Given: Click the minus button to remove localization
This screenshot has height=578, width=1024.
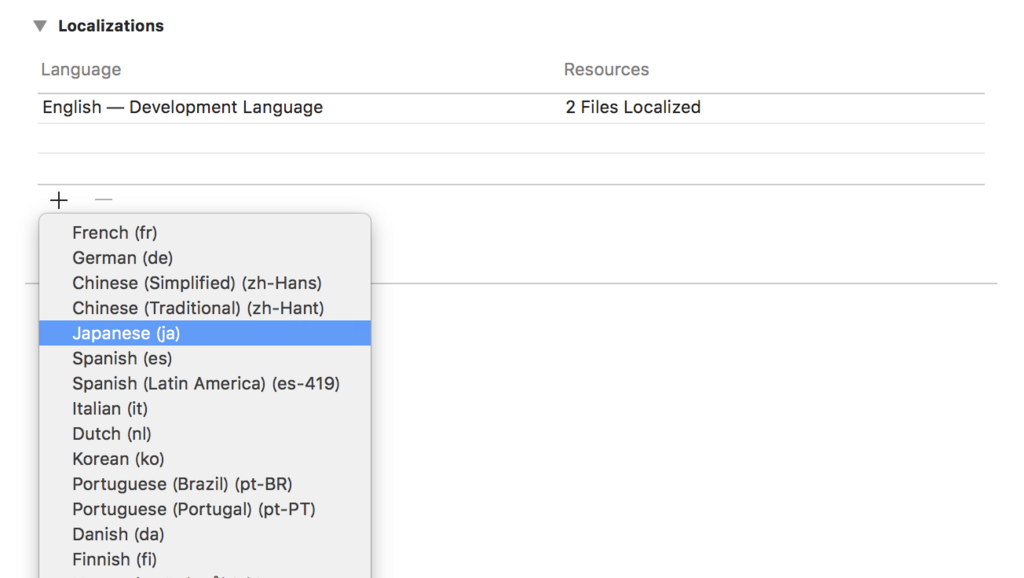Looking at the screenshot, I should [103, 199].
